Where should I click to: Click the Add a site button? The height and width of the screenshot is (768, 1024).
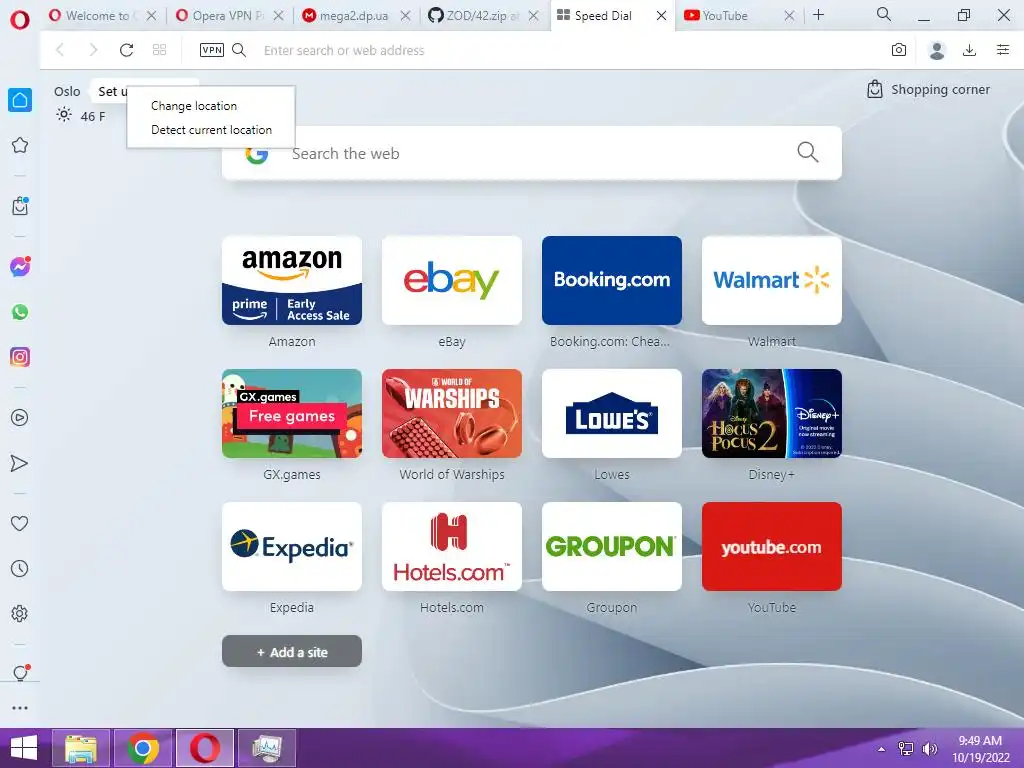(292, 651)
